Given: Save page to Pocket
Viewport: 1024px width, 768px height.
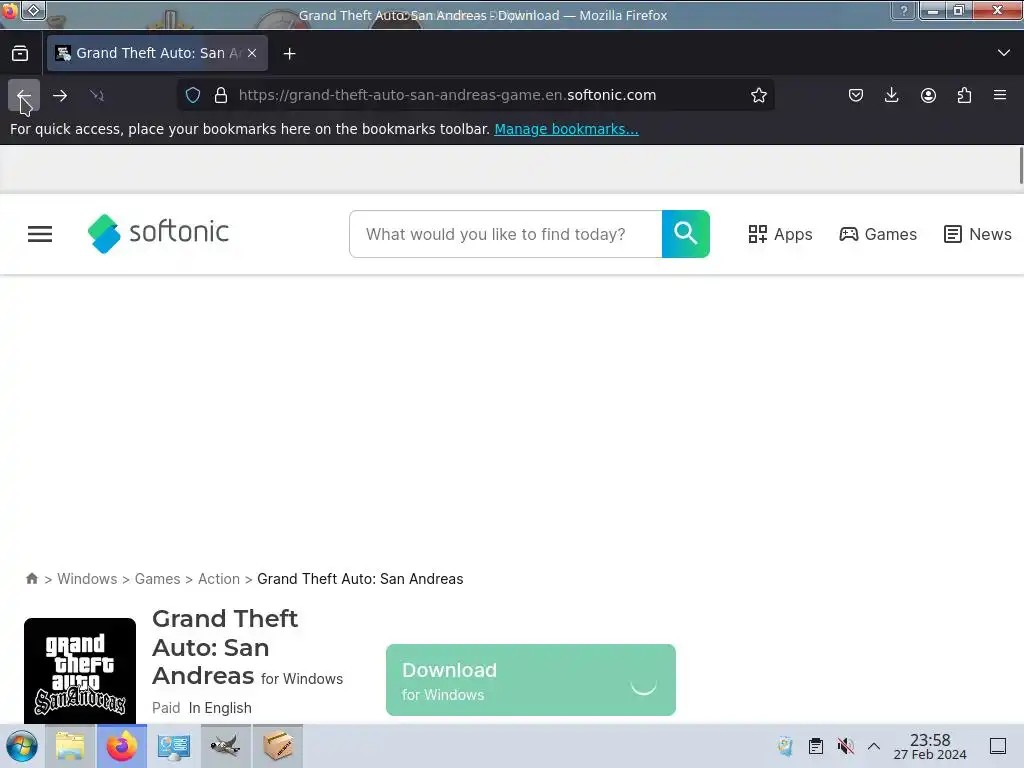Looking at the screenshot, I should pos(856,95).
